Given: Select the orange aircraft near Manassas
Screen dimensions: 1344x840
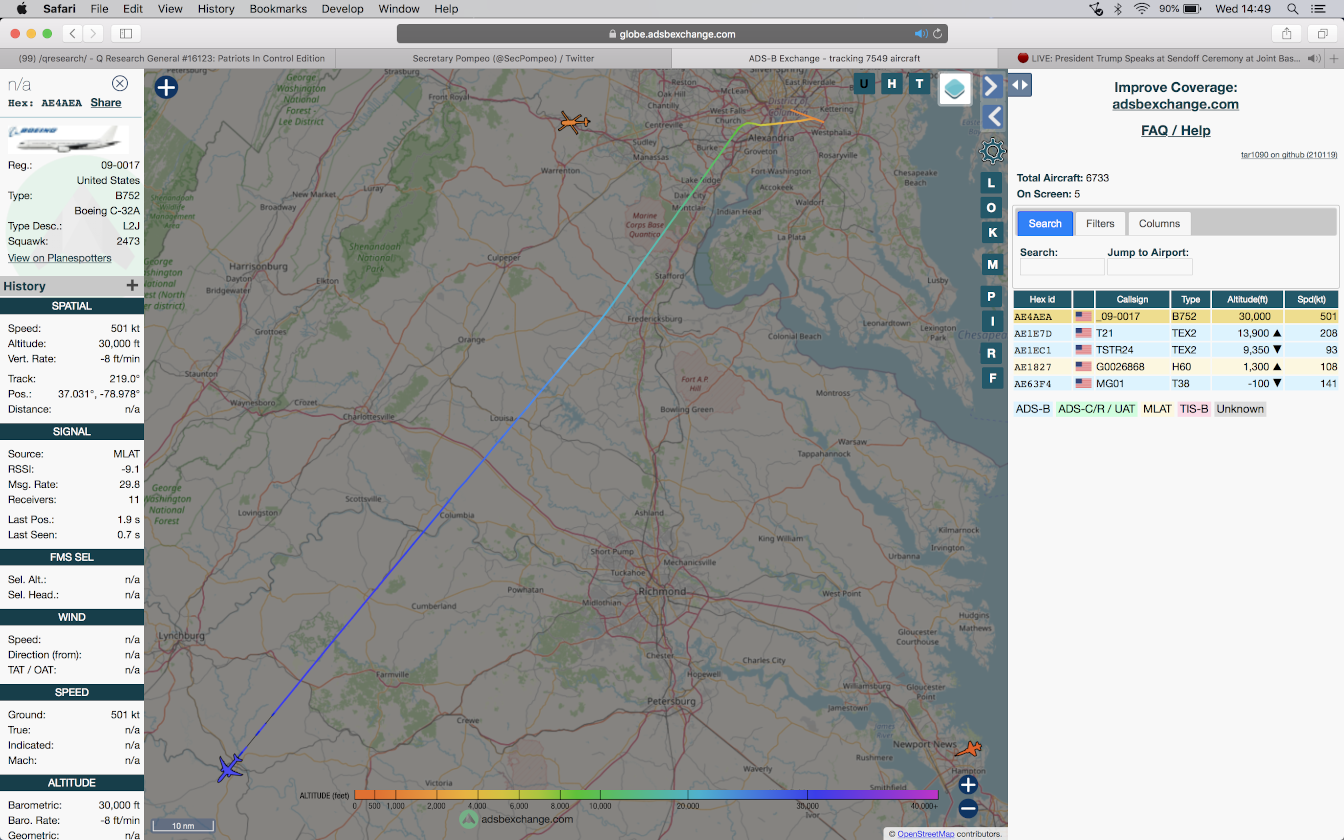Looking at the screenshot, I should pyautogui.click(x=573, y=123).
